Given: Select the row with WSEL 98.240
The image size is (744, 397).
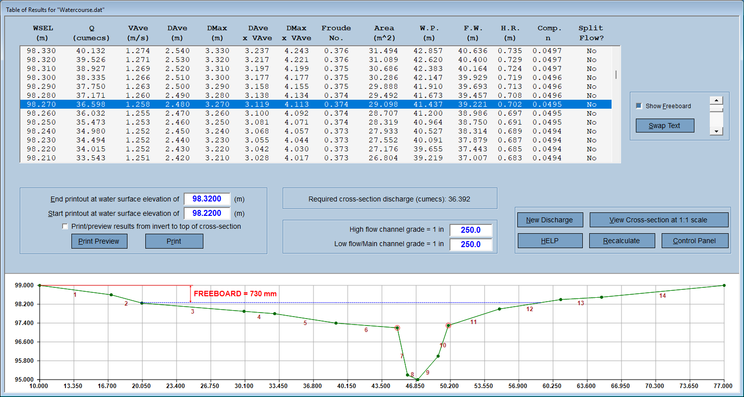Looking at the screenshot, I should (316, 131).
